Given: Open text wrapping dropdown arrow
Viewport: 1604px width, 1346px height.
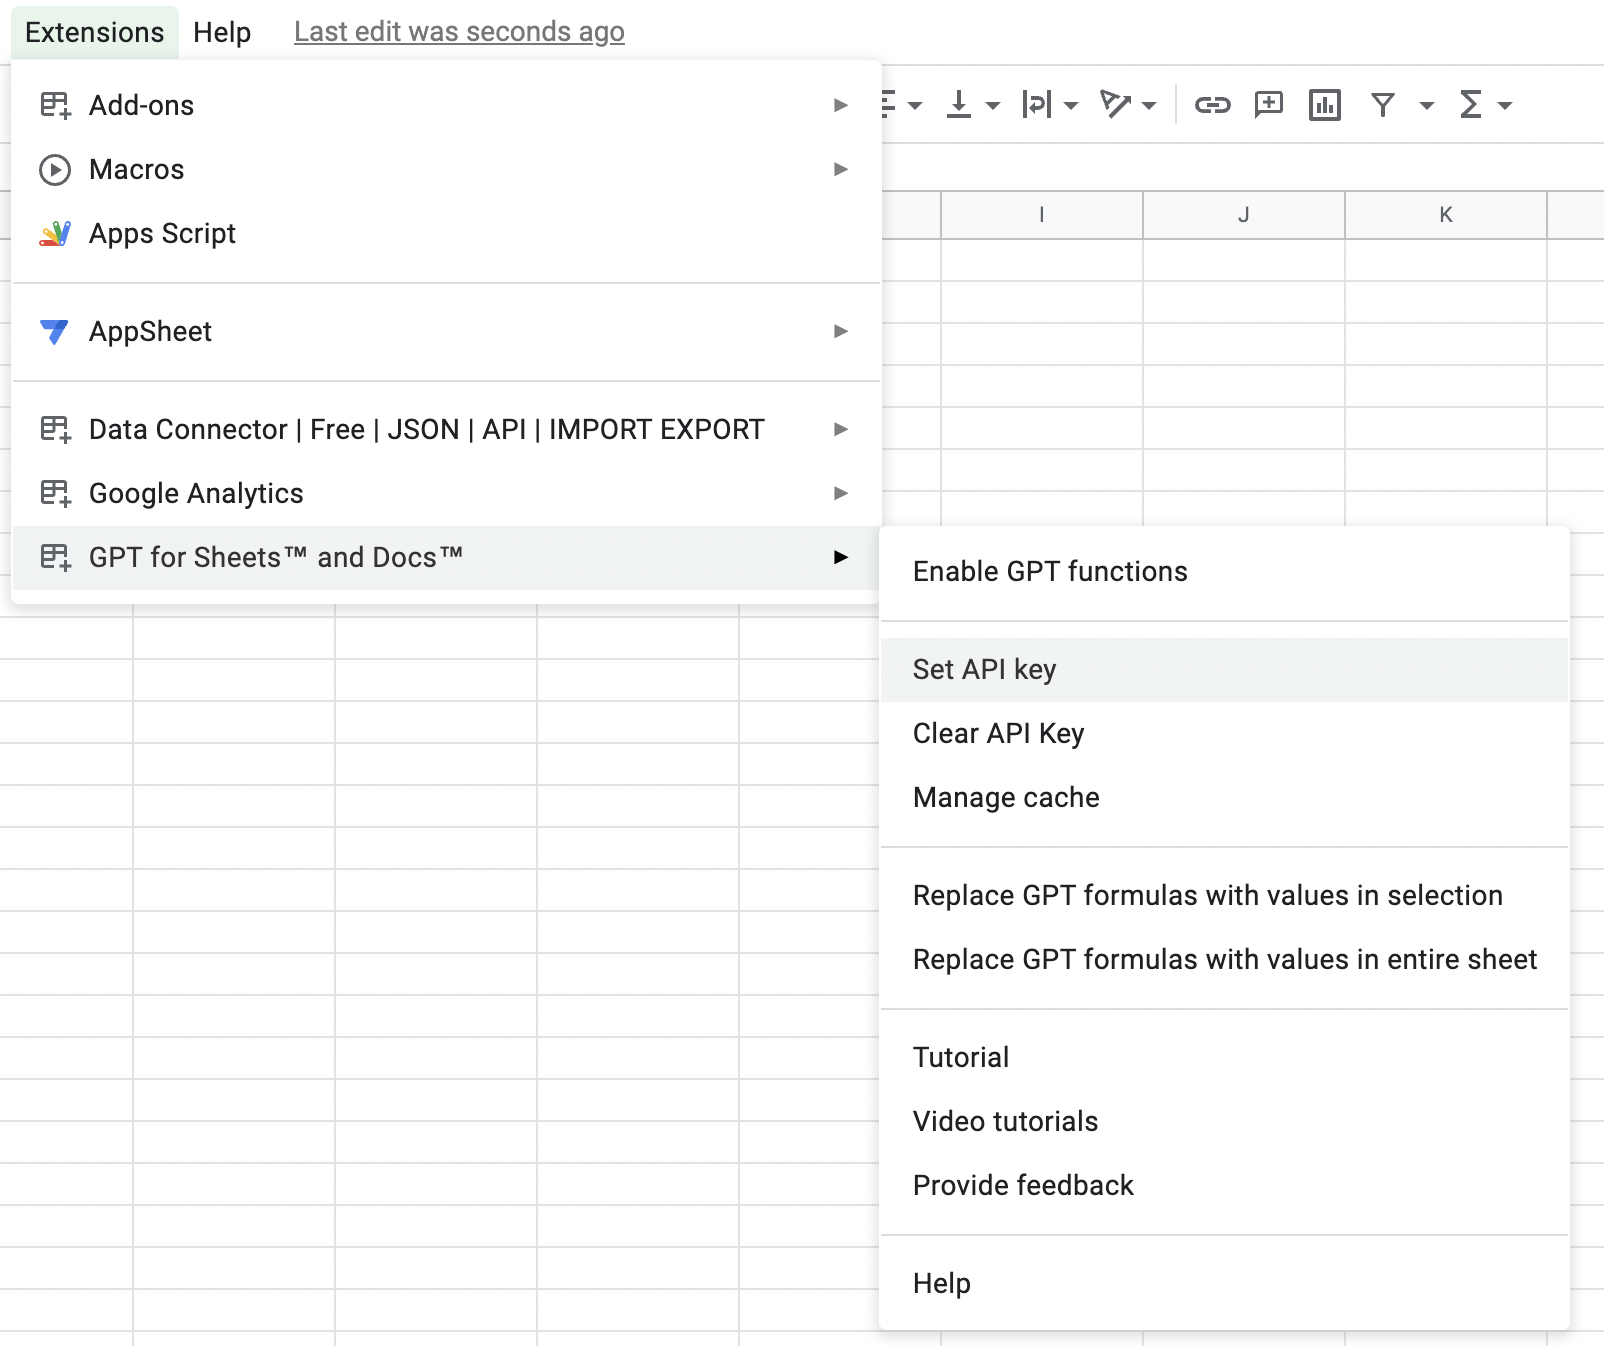Looking at the screenshot, I should [1071, 105].
